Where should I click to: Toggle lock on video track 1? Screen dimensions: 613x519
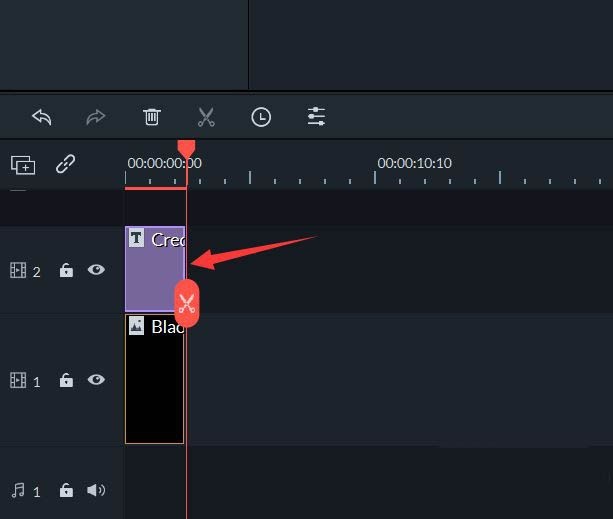tap(66, 379)
